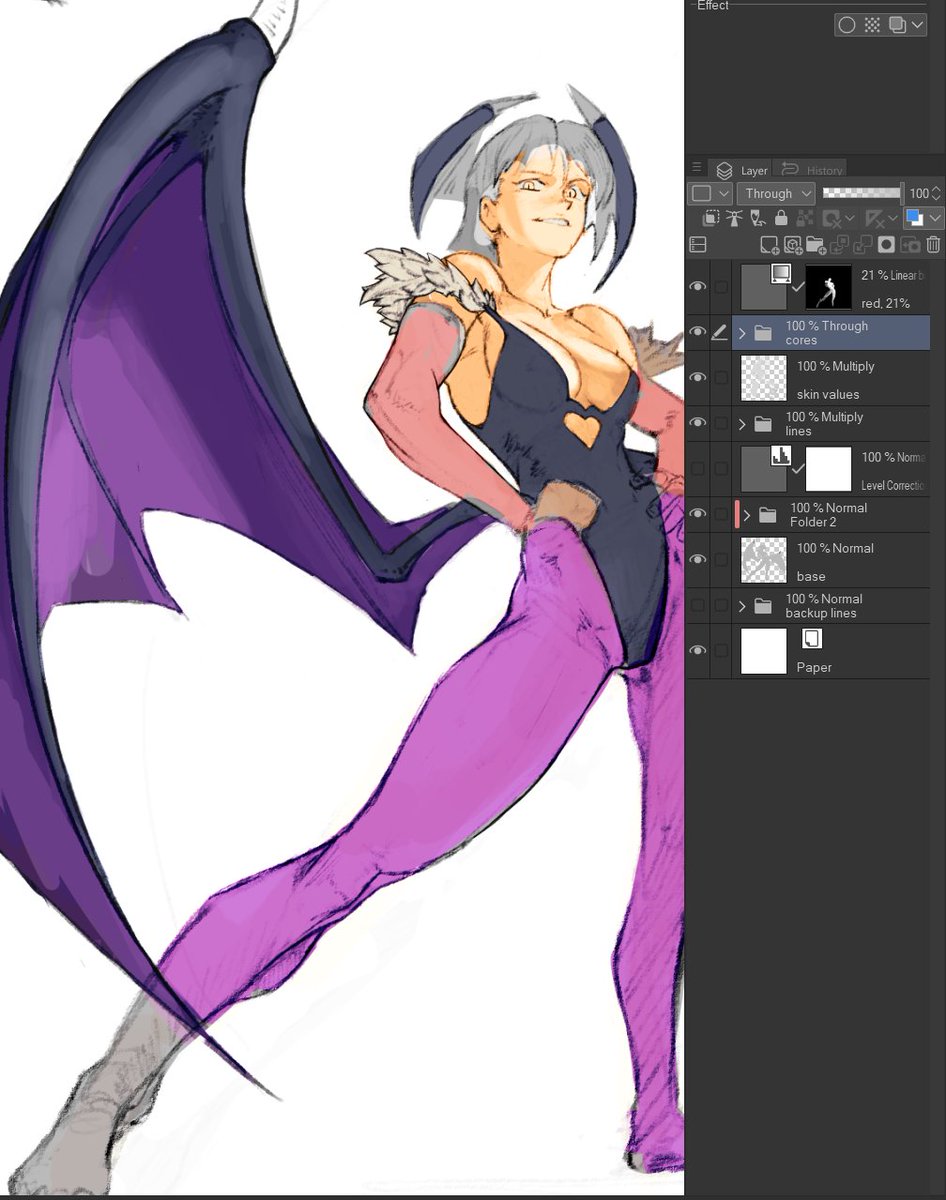Toggle Clip to Layer Below icon

(x=710, y=218)
